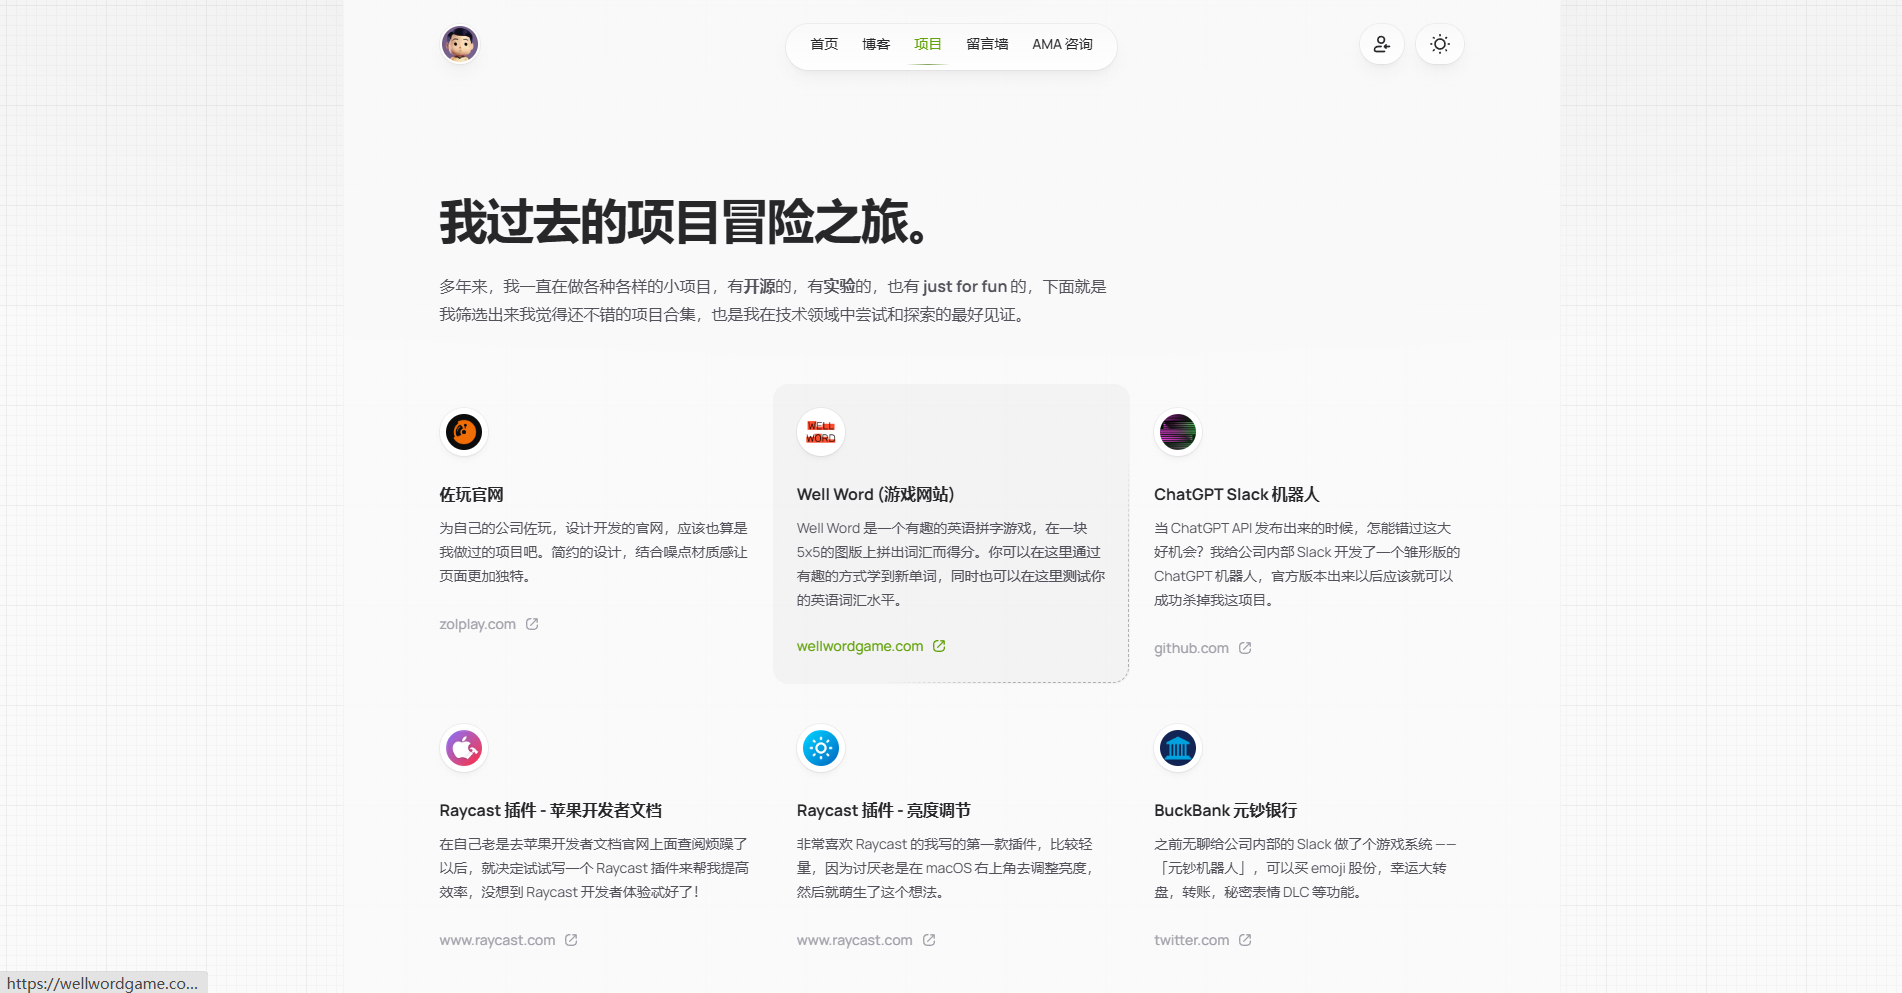The image size is (1902, 993).
Task: Click the 我过去的项目冒险之旅 heading
Action: 686,222
